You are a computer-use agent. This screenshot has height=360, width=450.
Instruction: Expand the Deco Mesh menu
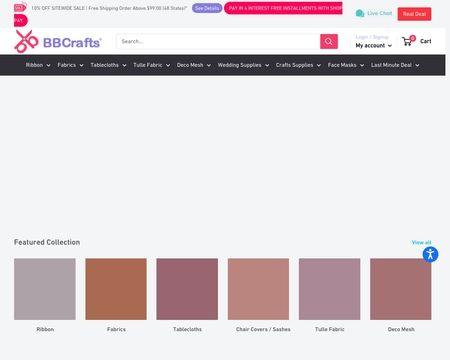point(194,65)
